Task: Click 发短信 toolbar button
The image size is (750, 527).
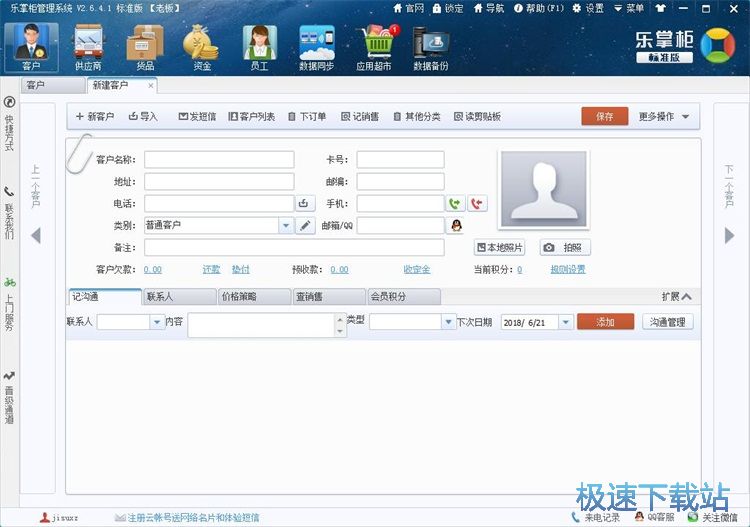Action: [197, 116]
